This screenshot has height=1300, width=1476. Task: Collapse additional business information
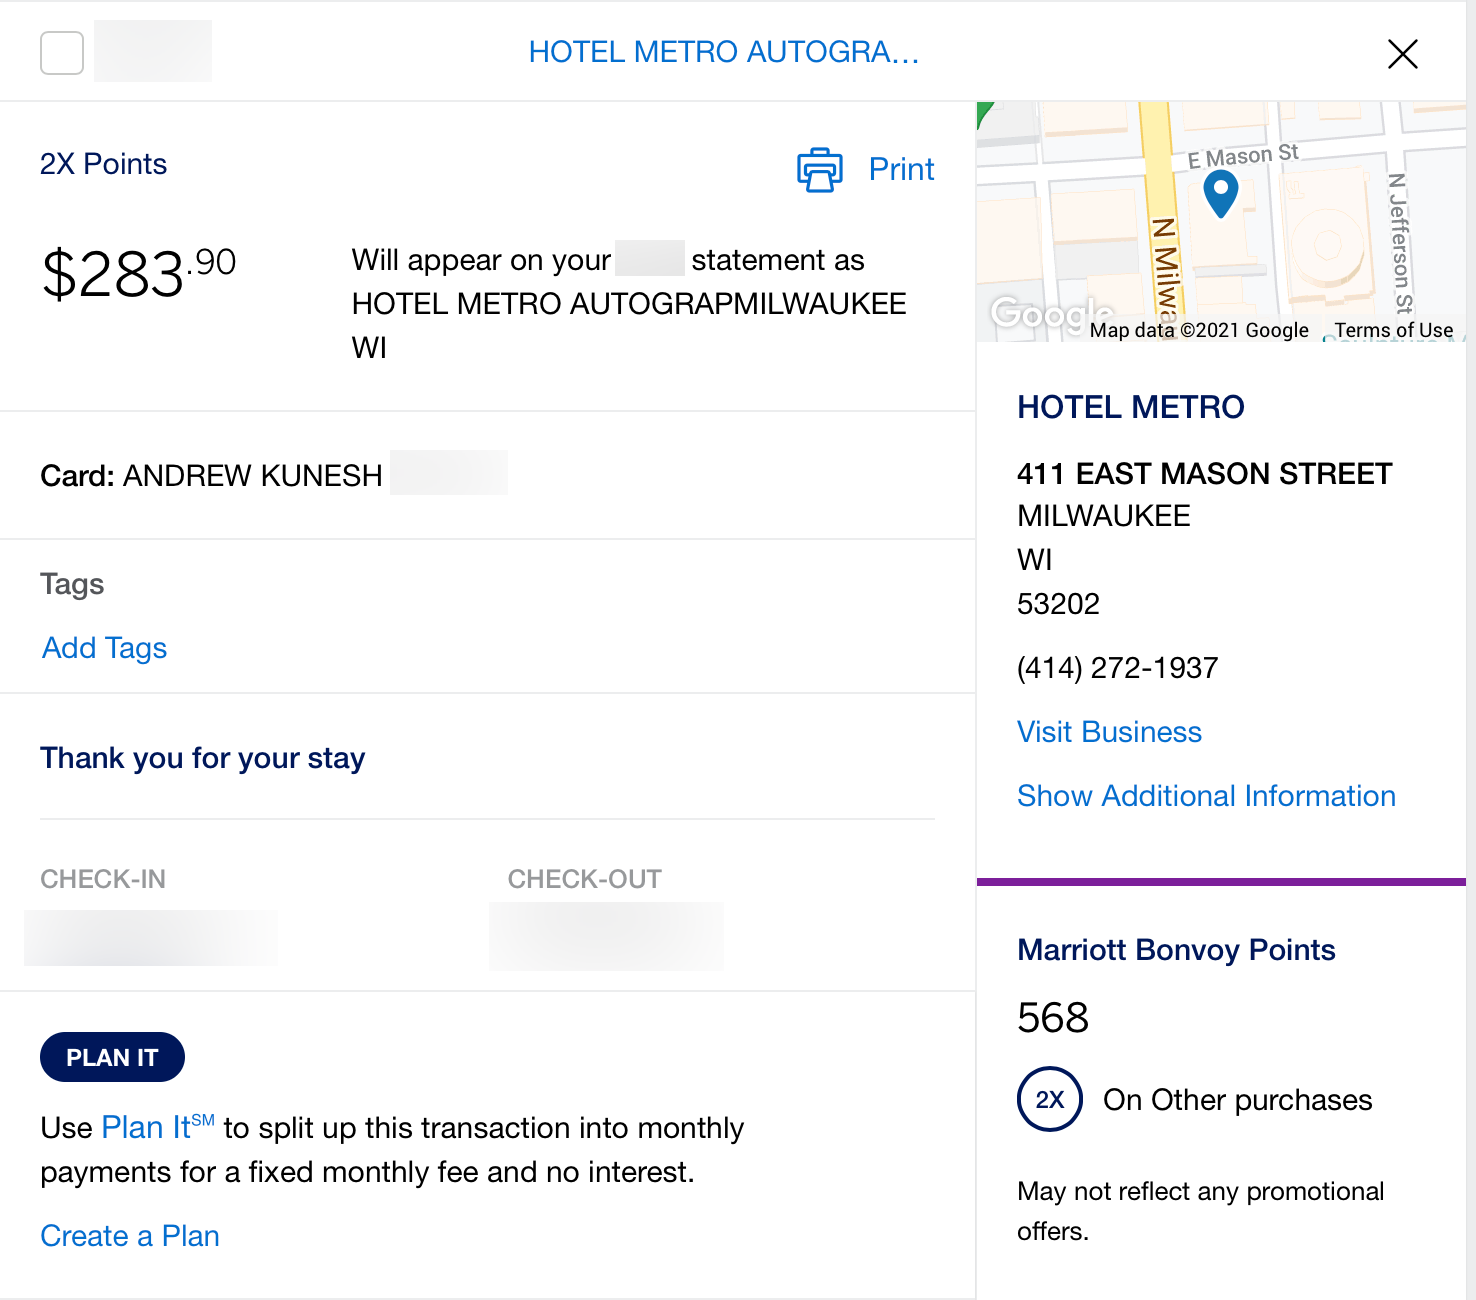click(x=1206, y=795)
